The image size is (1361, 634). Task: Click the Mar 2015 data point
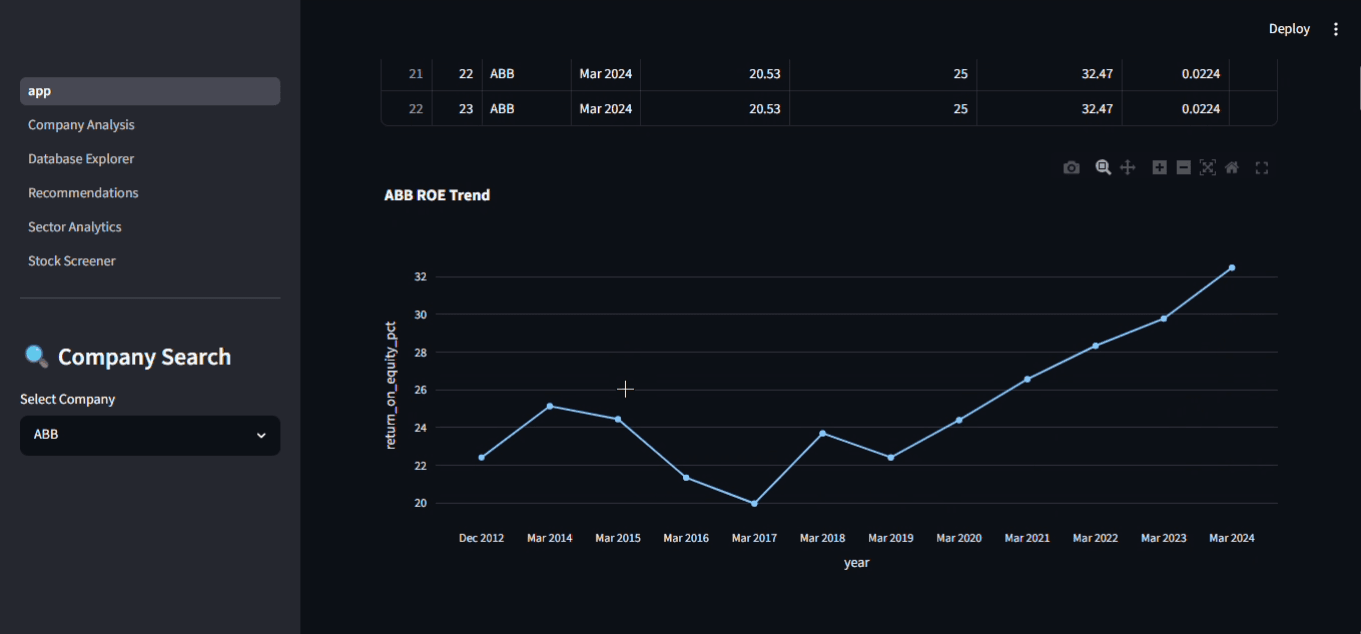[618, 419]
